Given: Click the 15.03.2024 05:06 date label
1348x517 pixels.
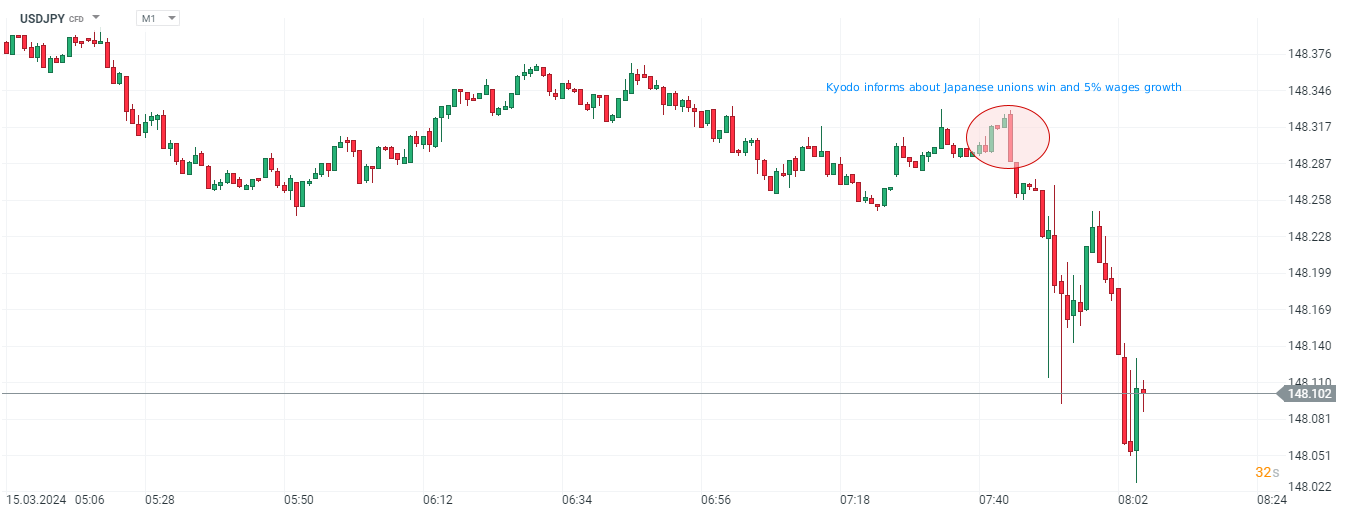Looking at the screenshot, I should (55, 499).
